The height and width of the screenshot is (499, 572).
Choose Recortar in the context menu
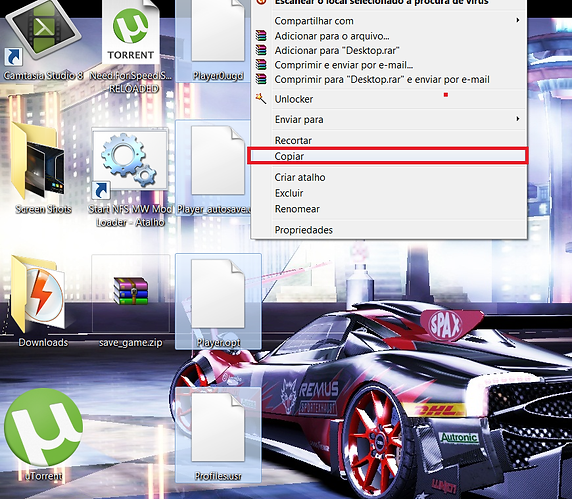click(x=389, y=140)
